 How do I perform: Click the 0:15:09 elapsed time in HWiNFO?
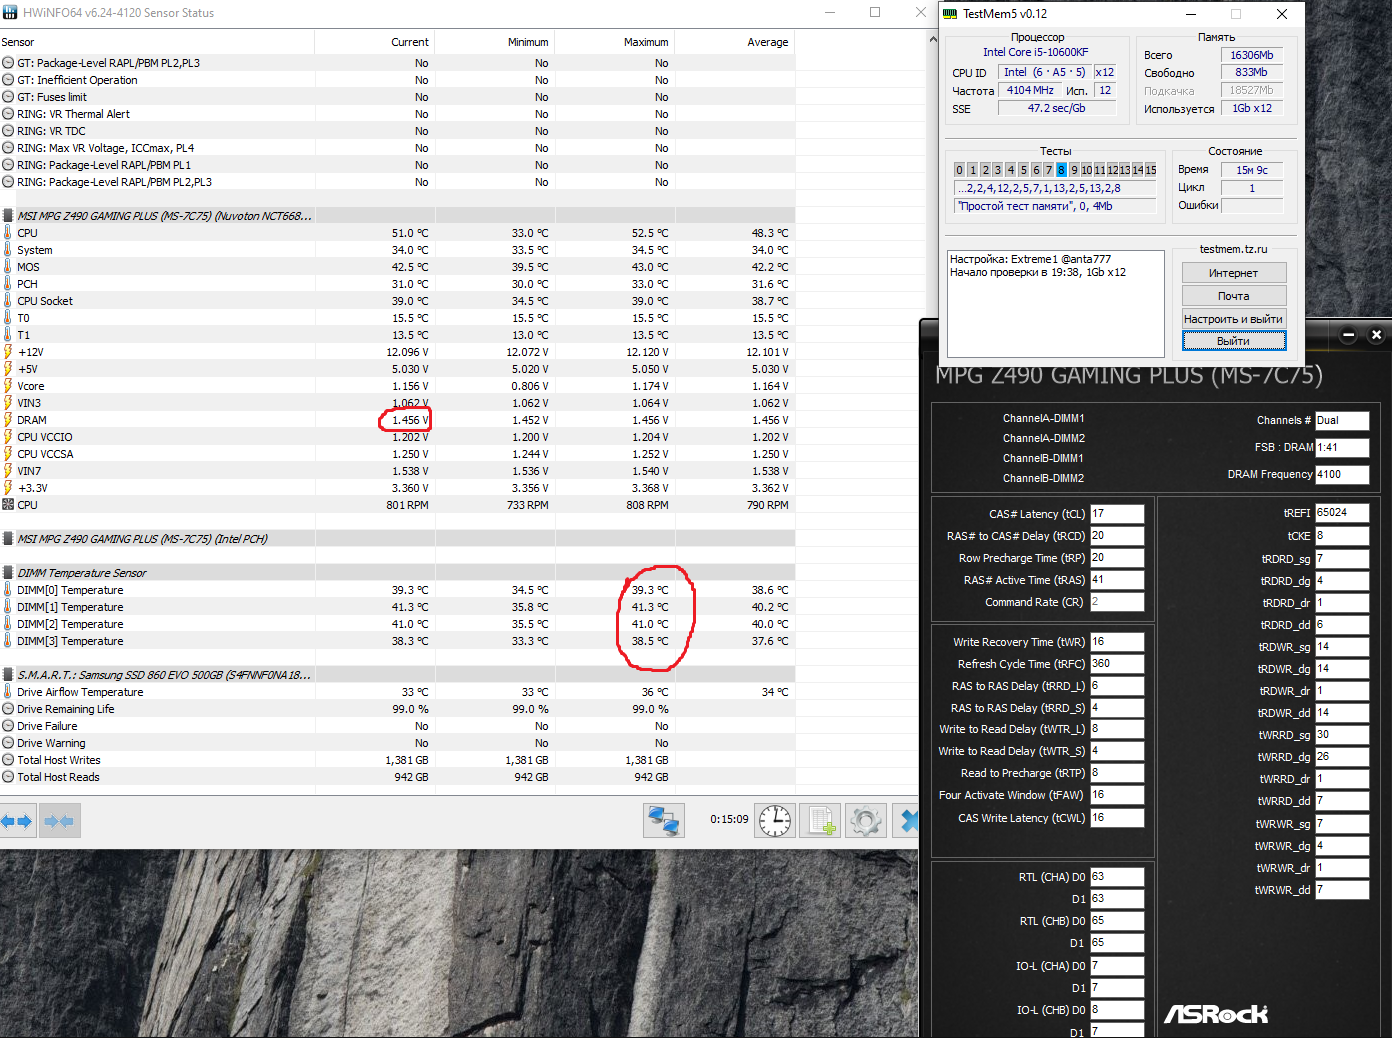click(729, 819)
